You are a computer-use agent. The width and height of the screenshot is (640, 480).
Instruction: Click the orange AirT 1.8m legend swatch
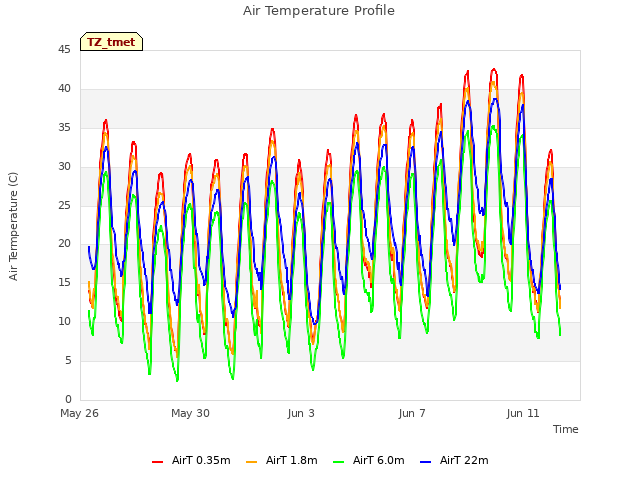(251, 461)
